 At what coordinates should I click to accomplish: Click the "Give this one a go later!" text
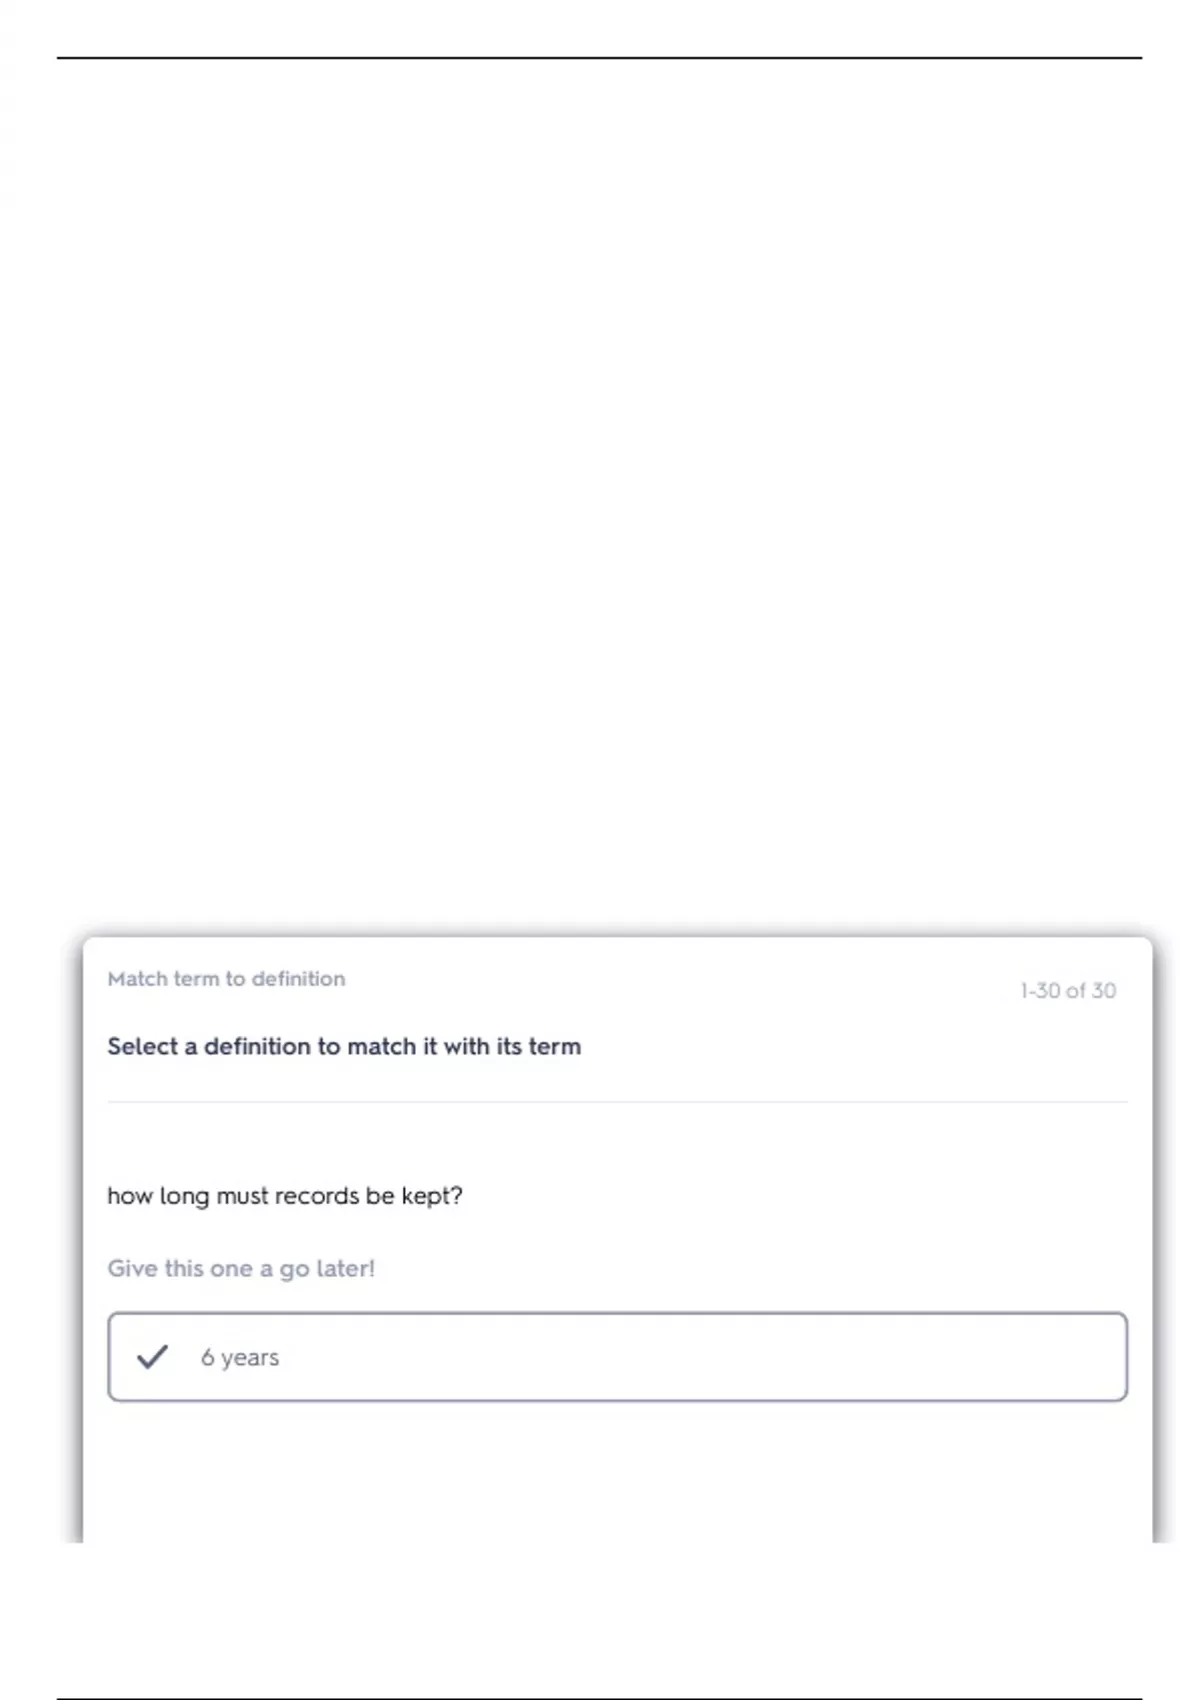241,1268
